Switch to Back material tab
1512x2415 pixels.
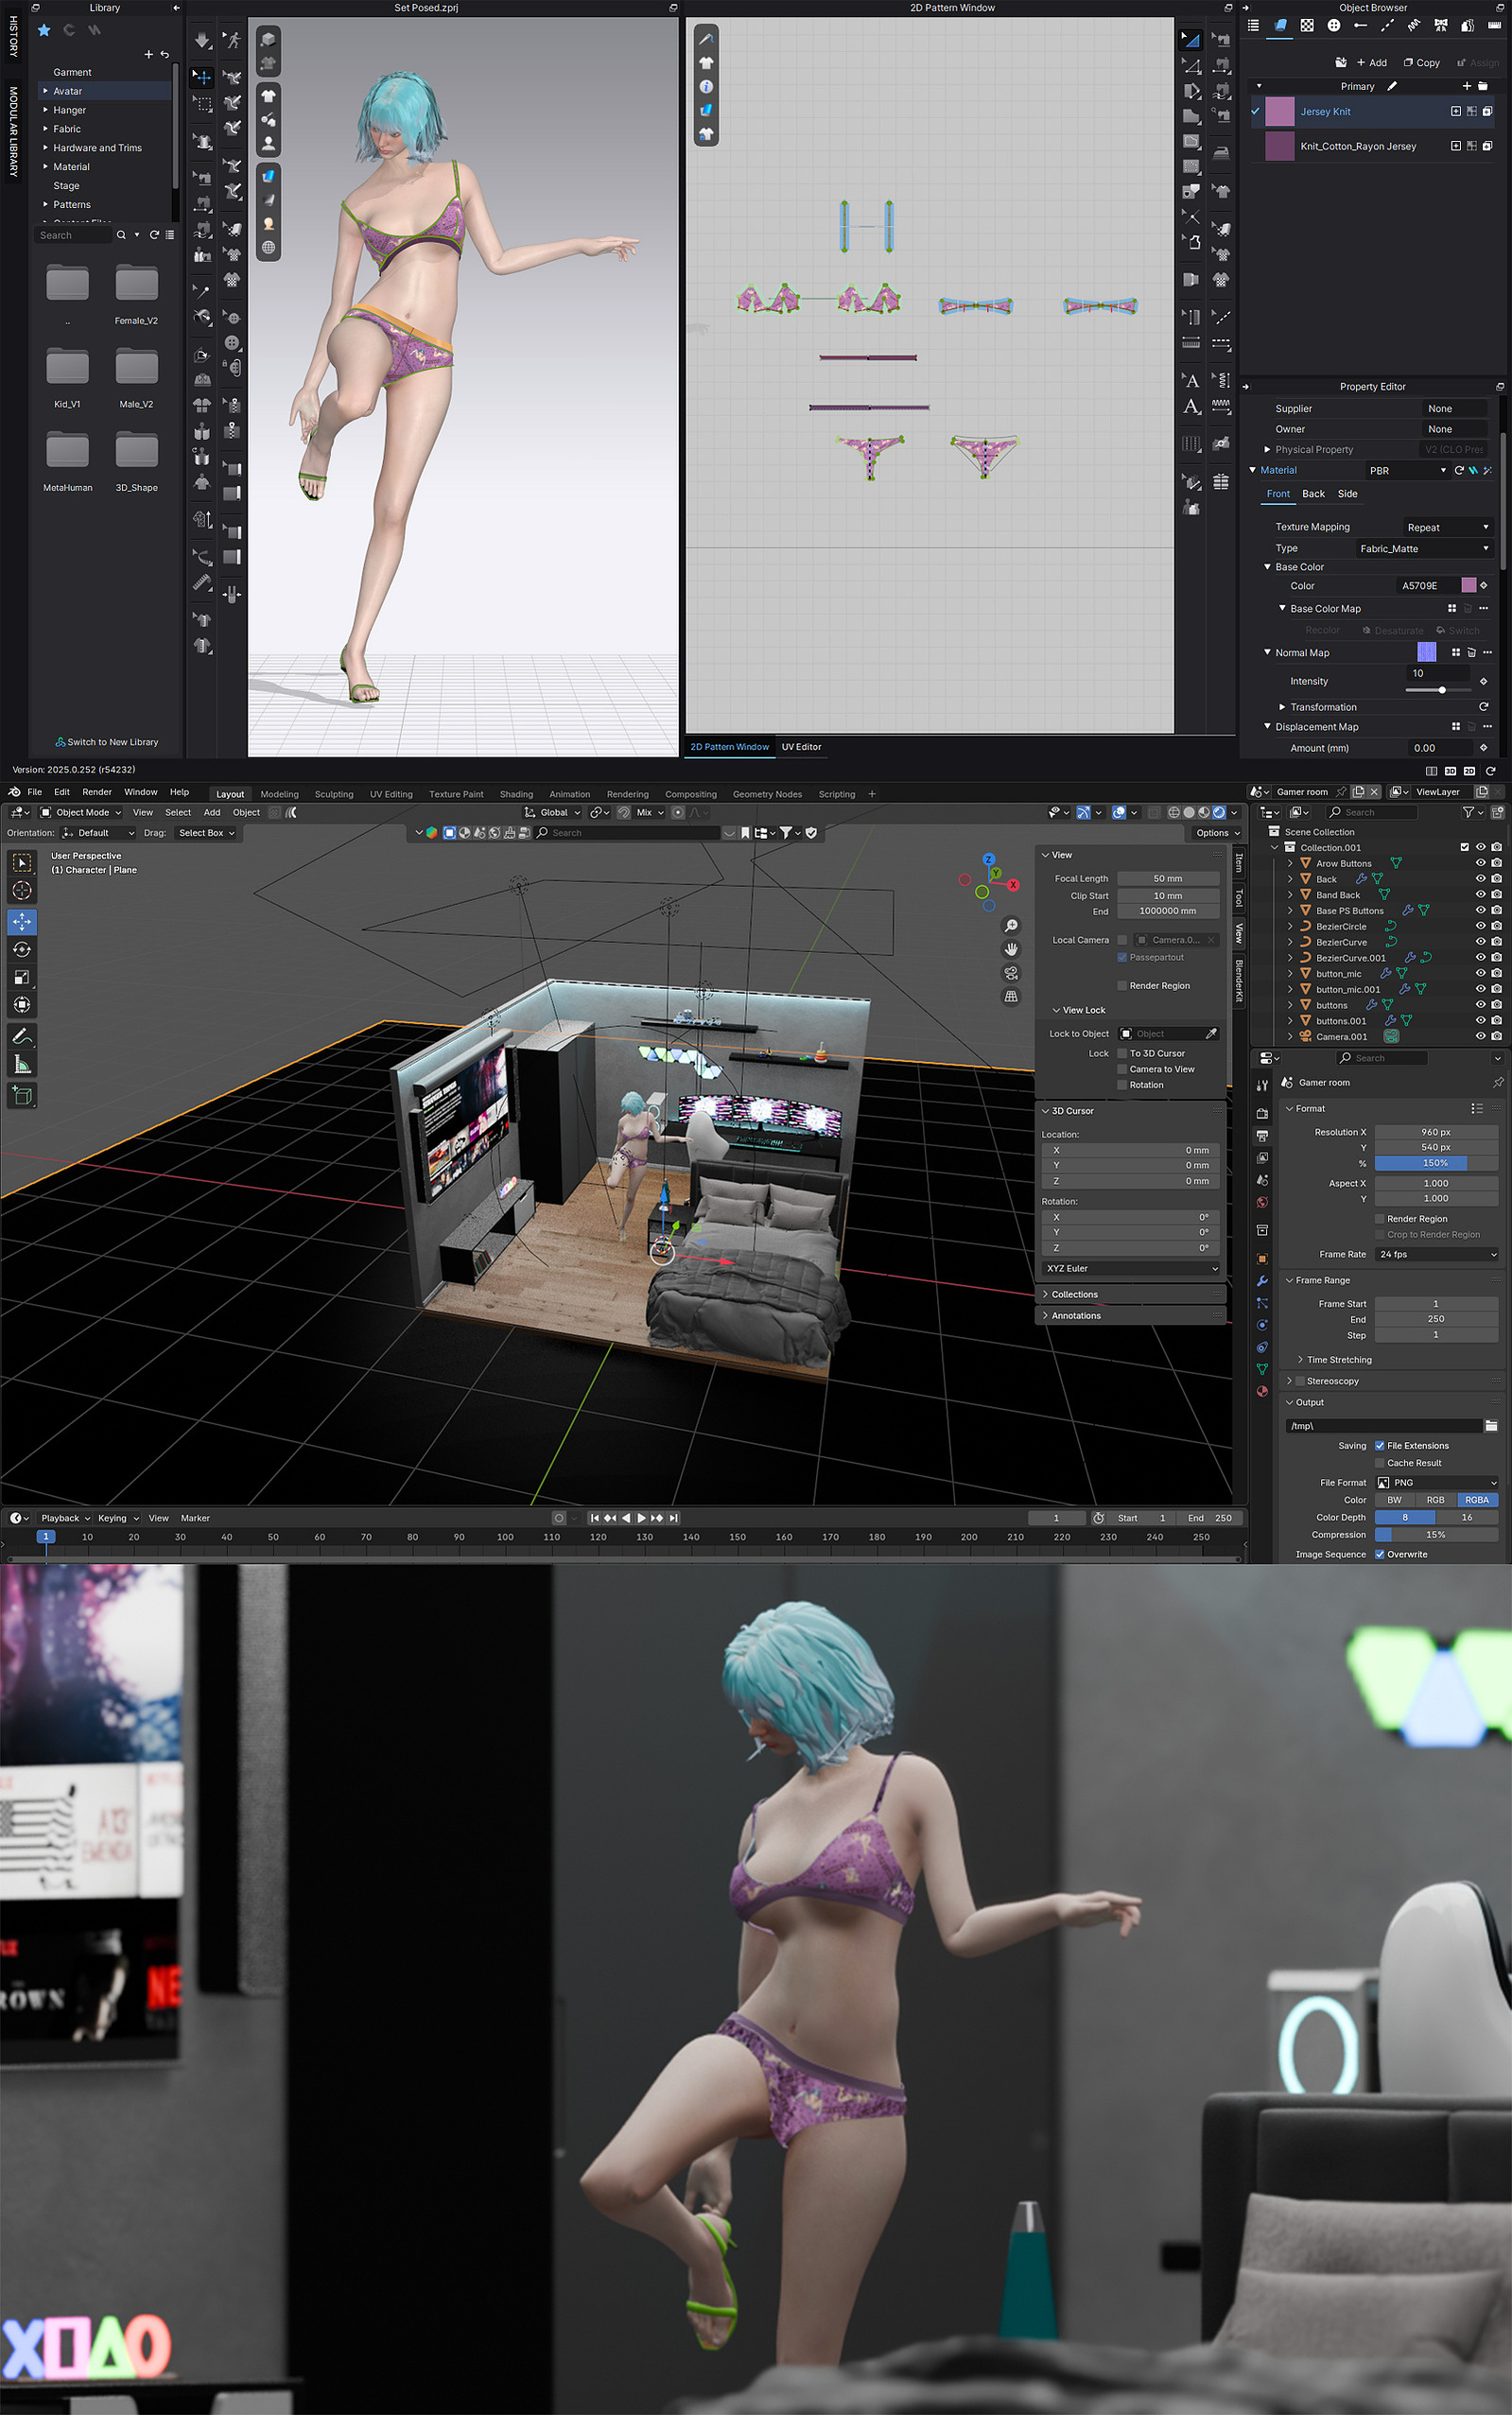click(1313, 494)
